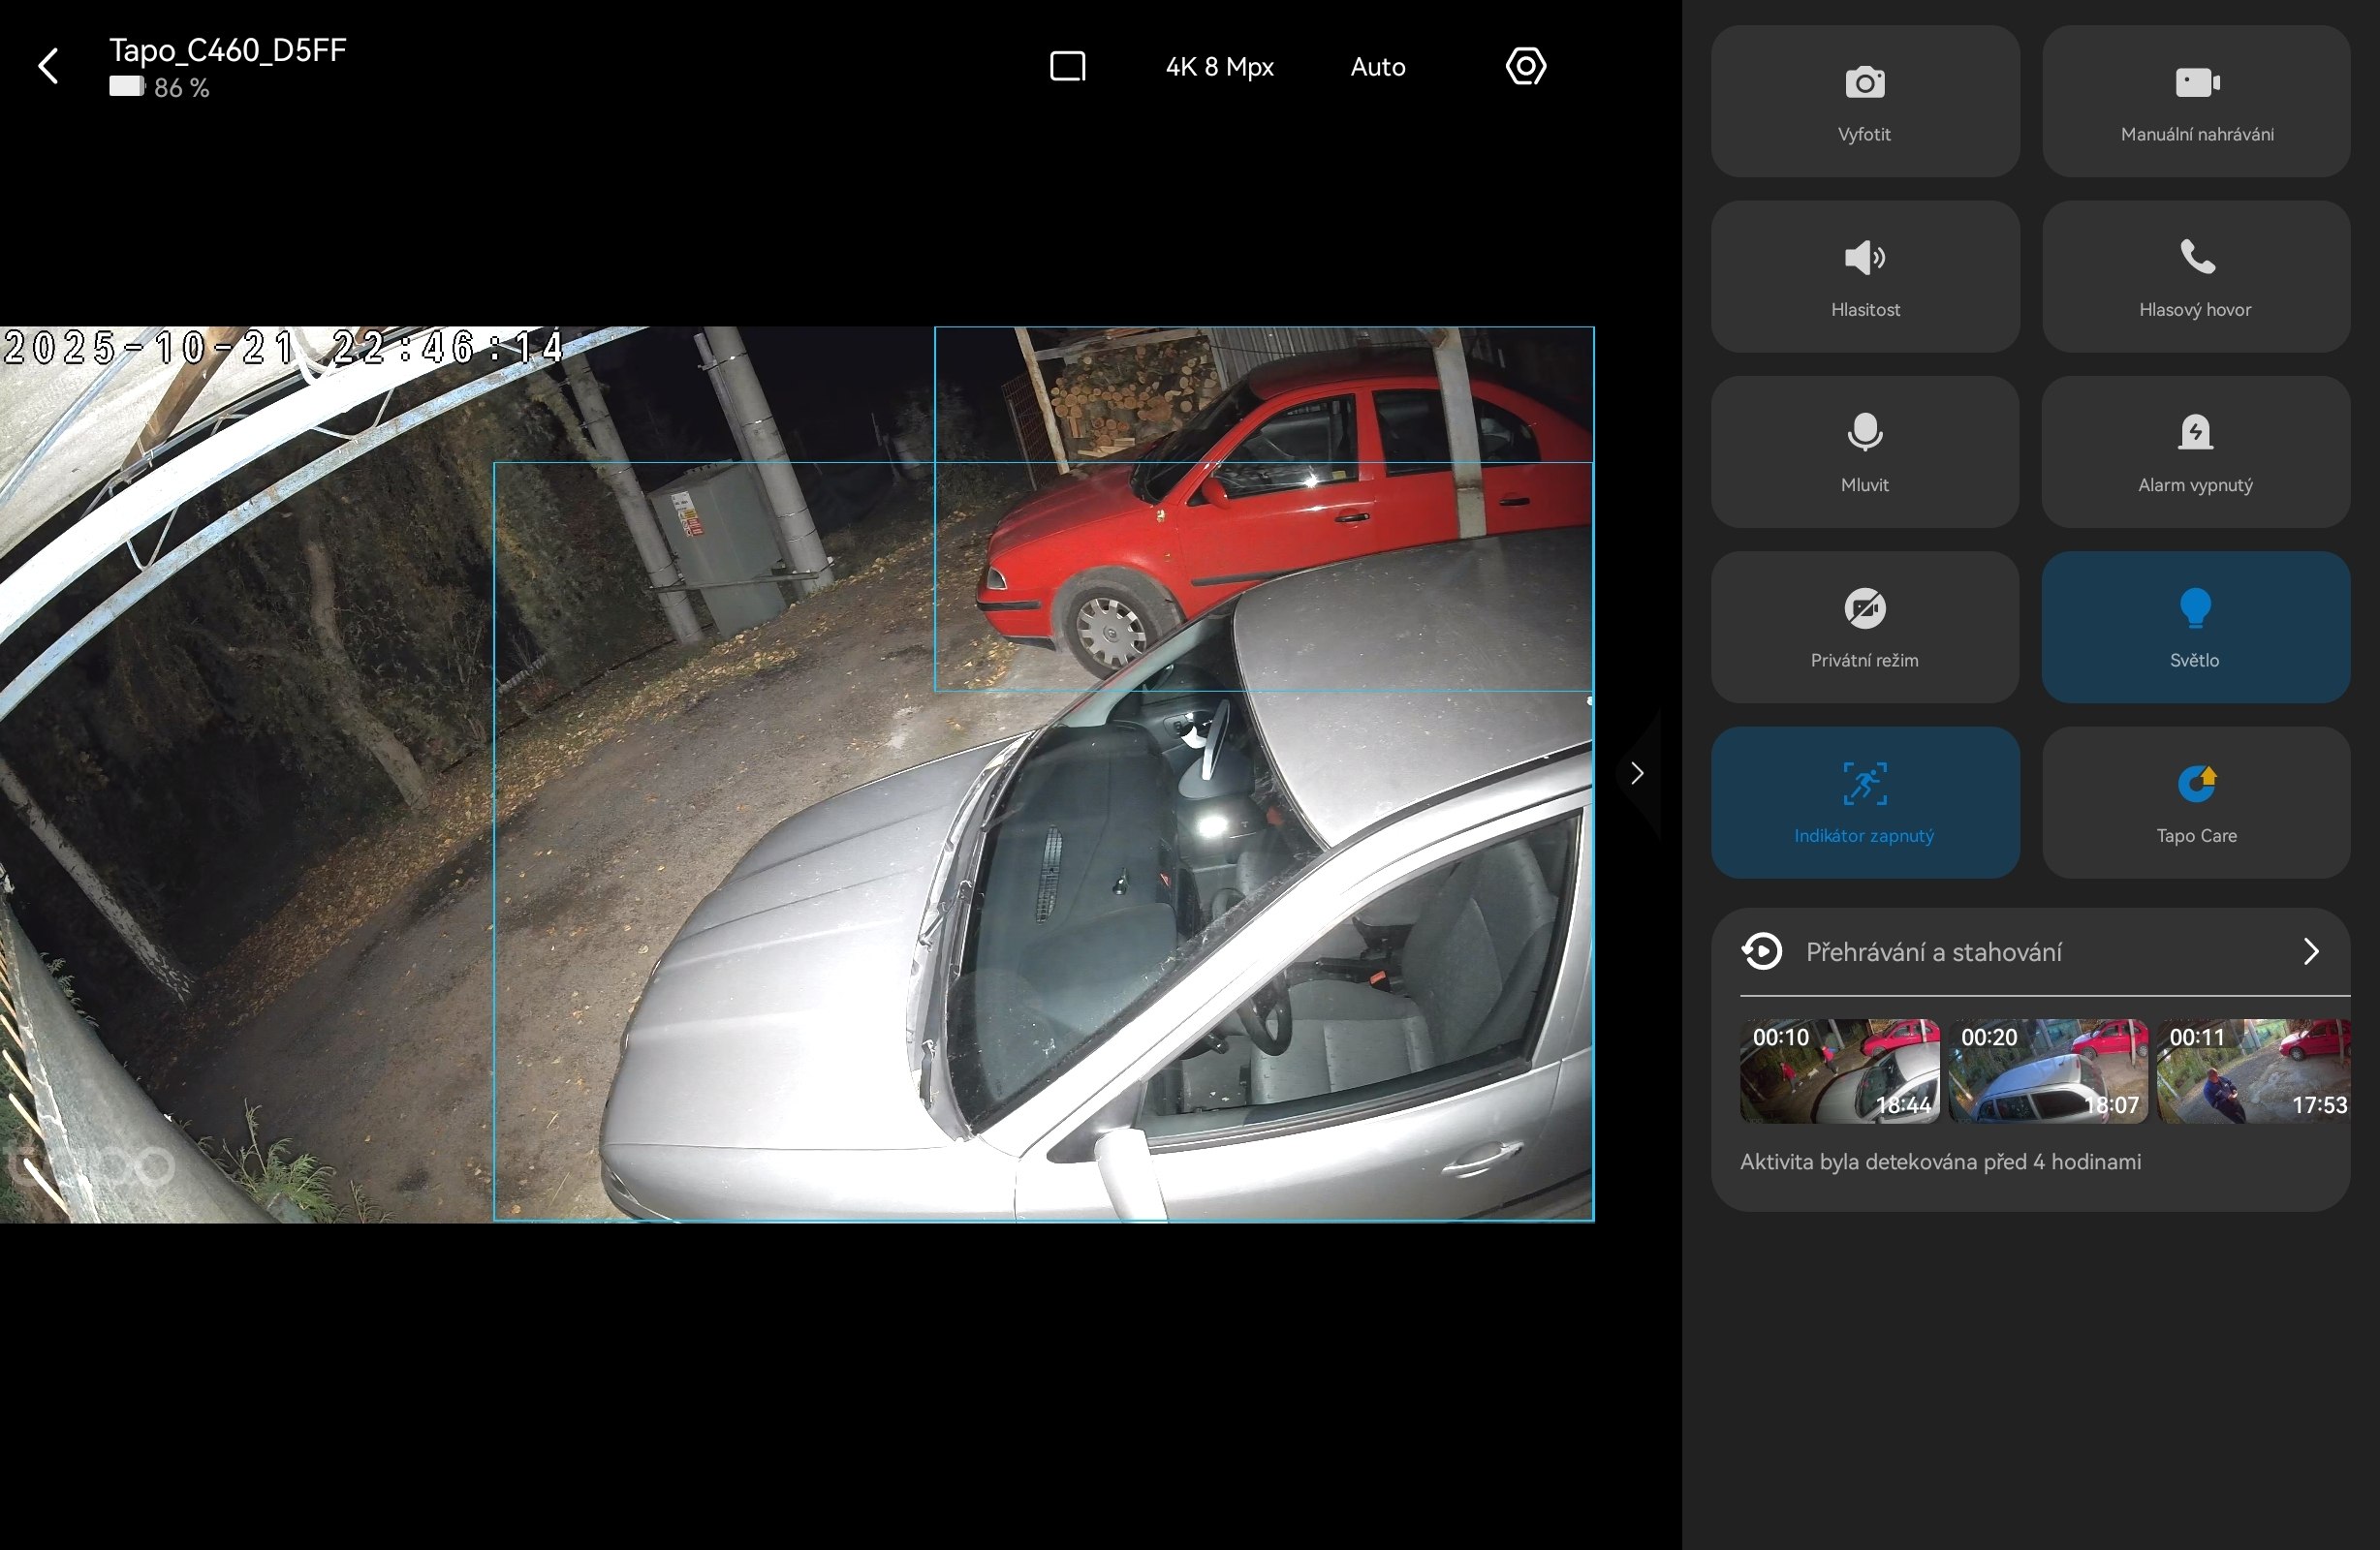Viewport: 2380px width, 1550px height.
Task: Start Manuální nahrávání recording
Action: (2195, 101)
